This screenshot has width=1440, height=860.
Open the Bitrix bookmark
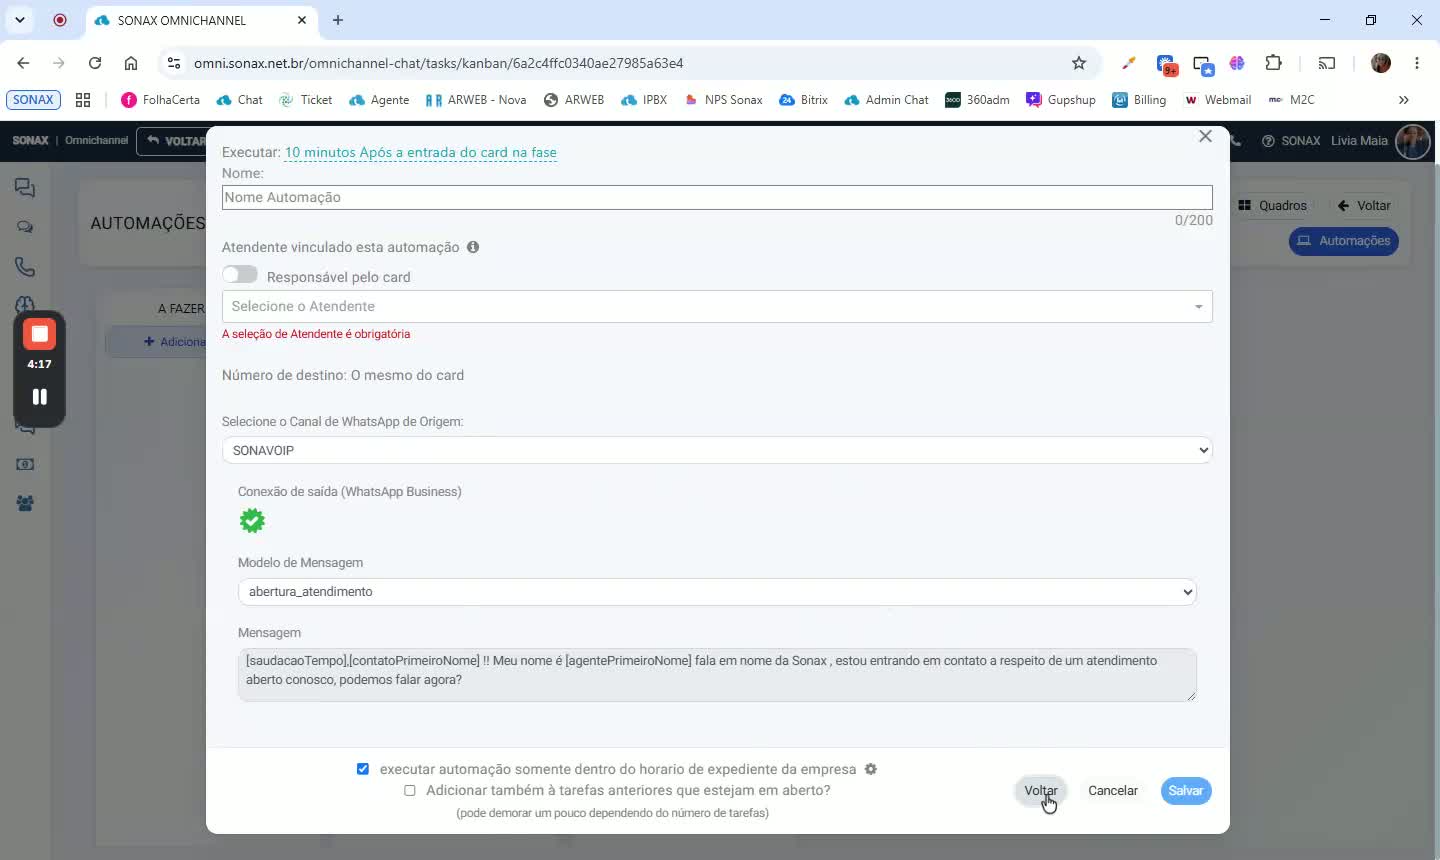803,100
